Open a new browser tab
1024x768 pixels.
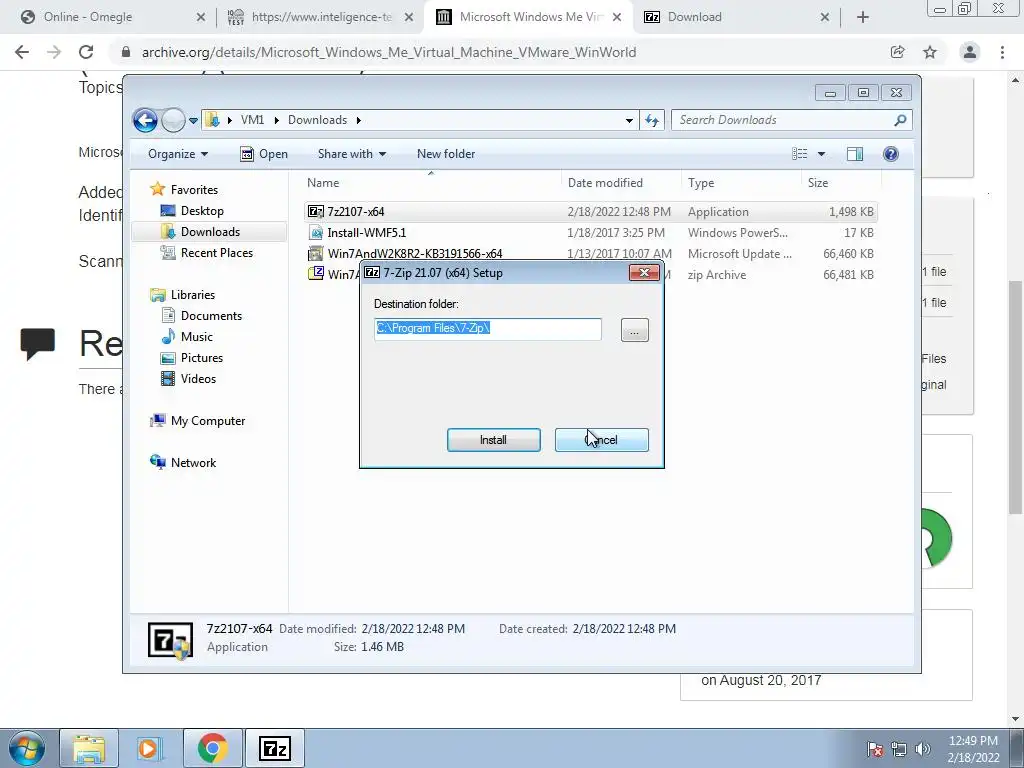click(x=863, y=18)
